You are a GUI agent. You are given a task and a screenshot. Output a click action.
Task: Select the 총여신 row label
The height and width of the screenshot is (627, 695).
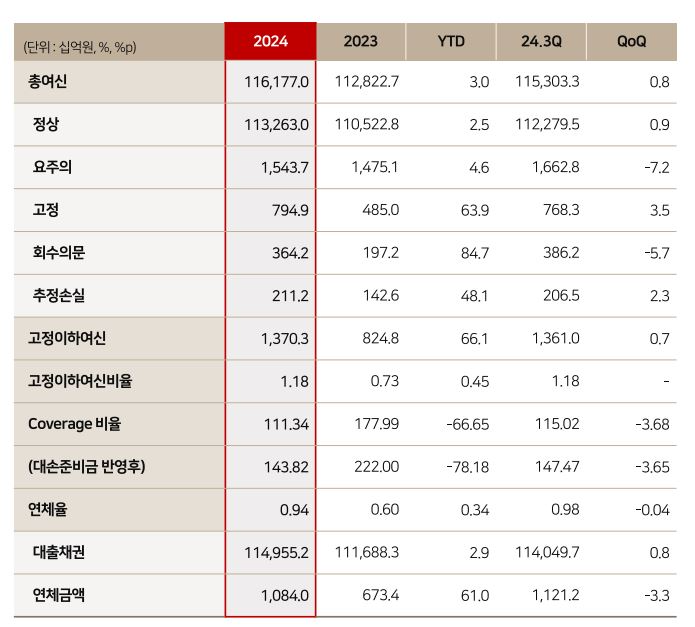pyautogui.click(x=48, y=82)
